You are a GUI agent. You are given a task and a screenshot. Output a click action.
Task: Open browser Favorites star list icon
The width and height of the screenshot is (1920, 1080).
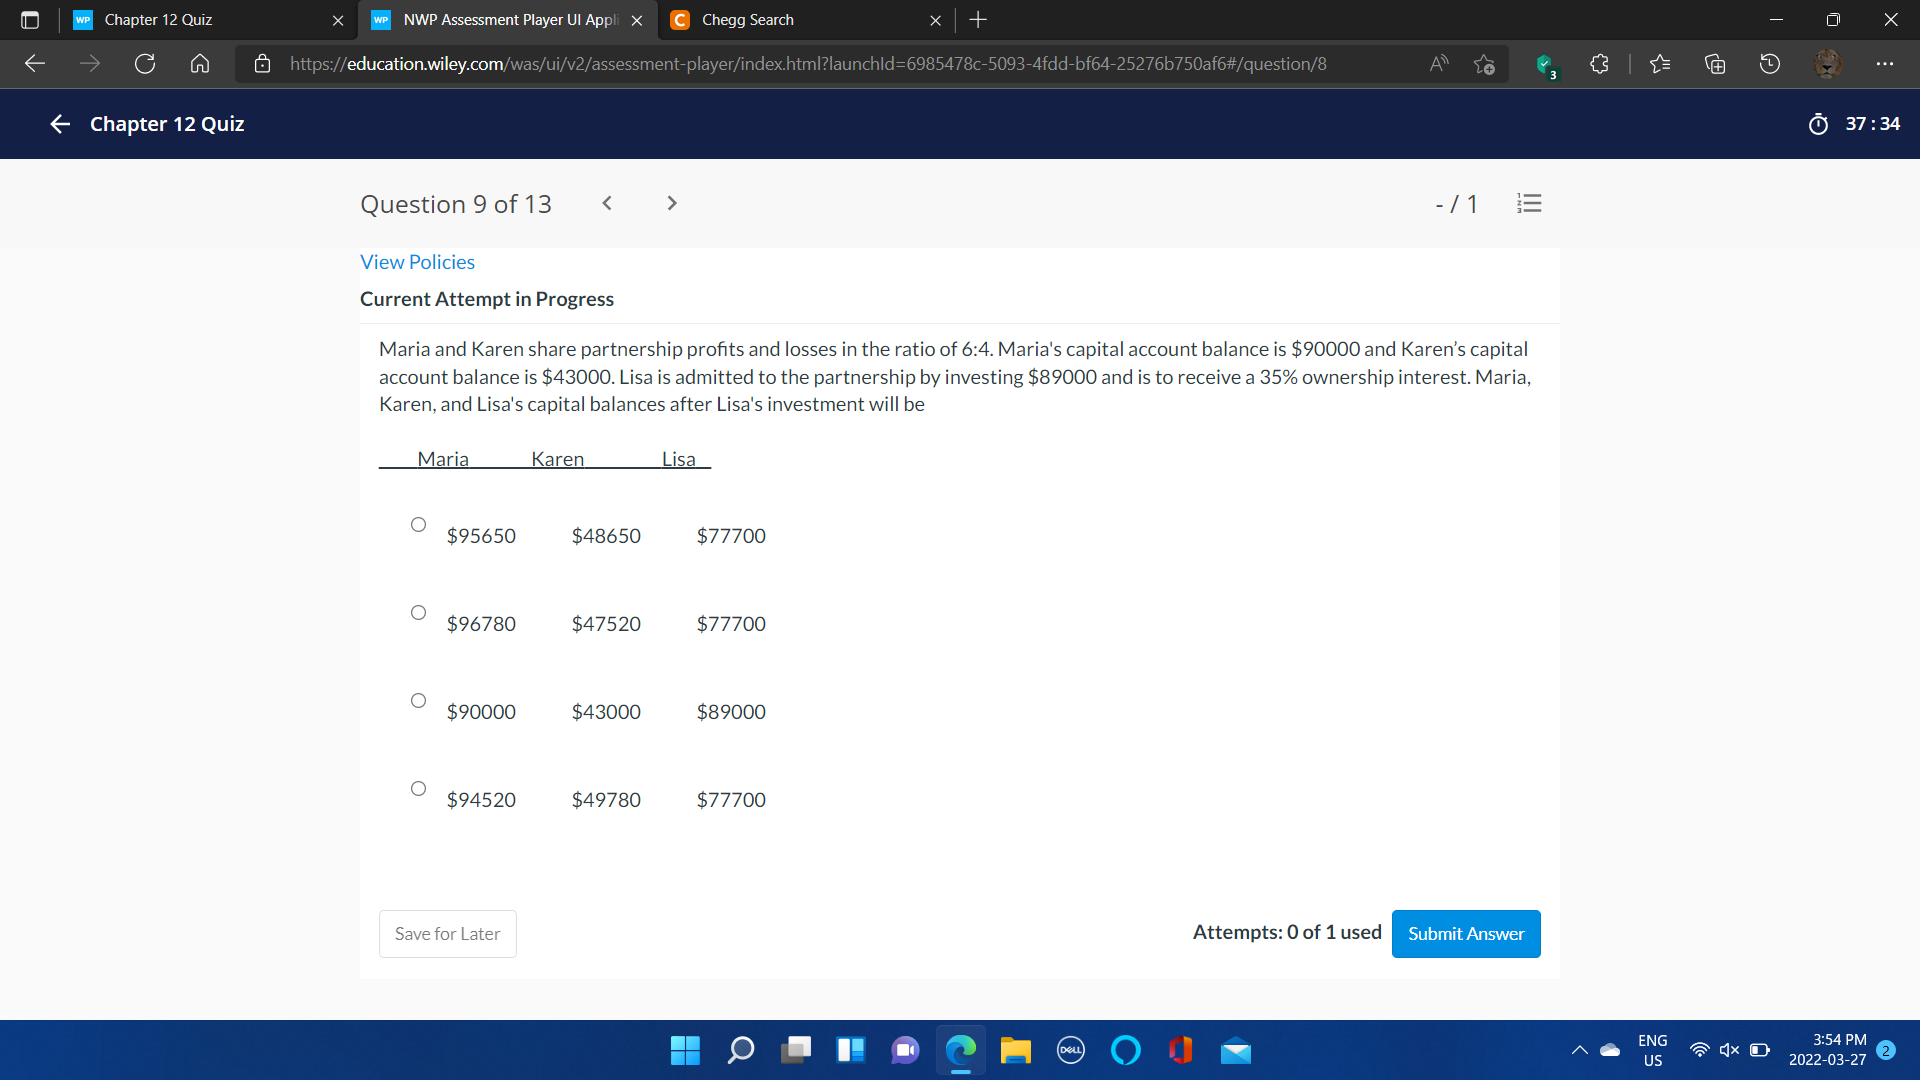(x=1660, y=64)
